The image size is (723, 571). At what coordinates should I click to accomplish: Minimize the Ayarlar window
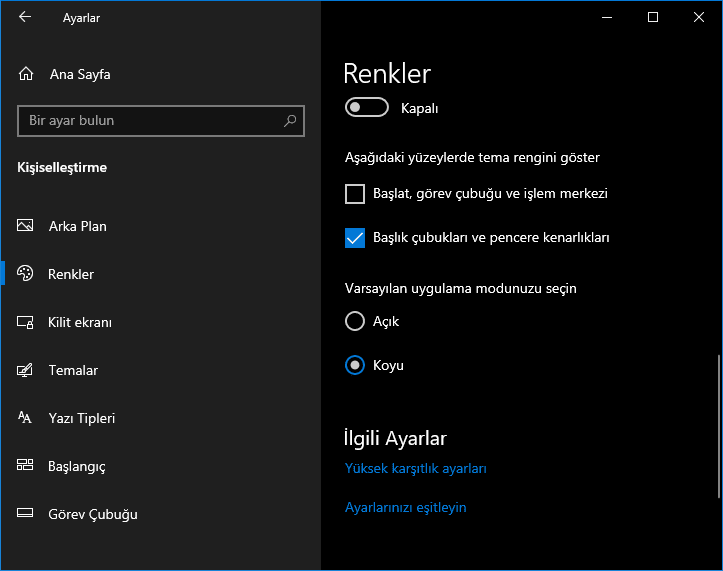point(607,17)
